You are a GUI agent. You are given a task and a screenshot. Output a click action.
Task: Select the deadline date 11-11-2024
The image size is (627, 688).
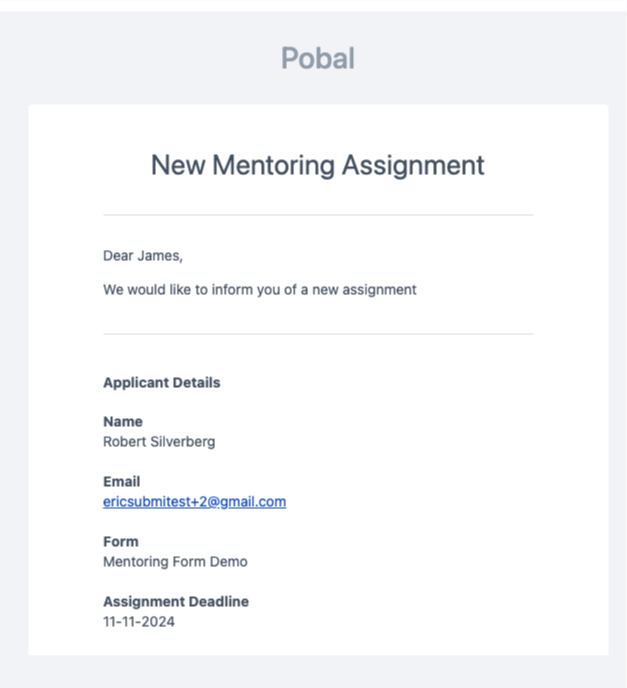point(139,622)
